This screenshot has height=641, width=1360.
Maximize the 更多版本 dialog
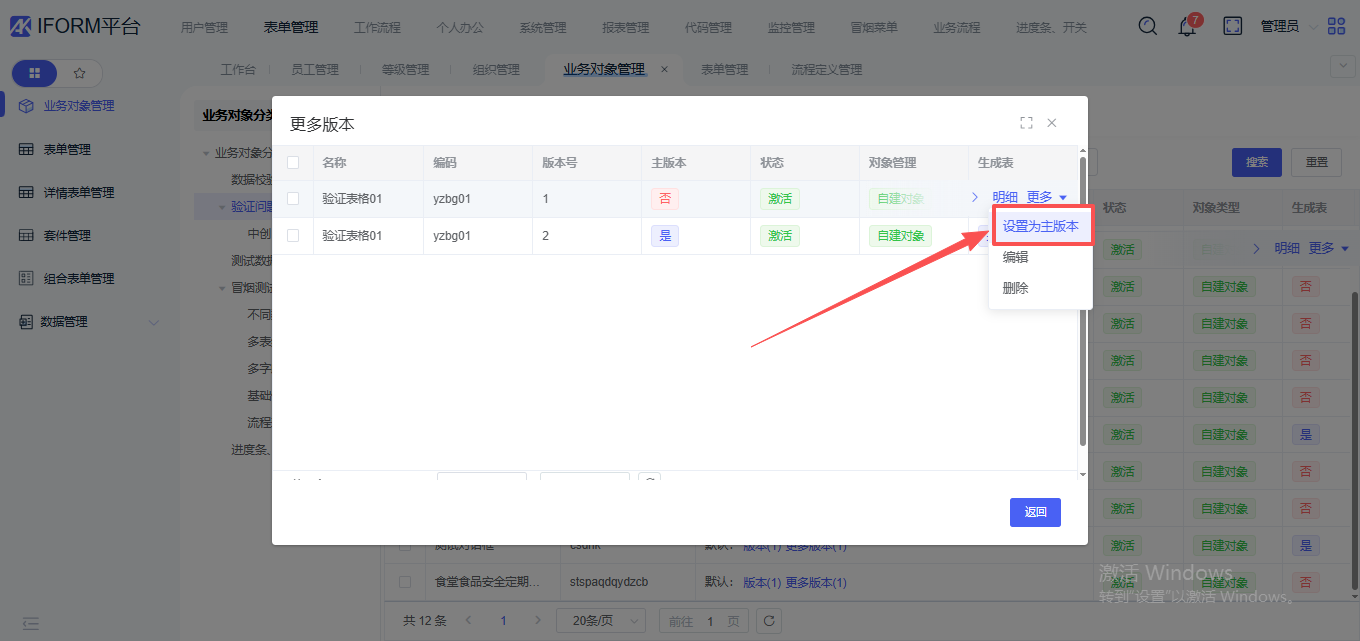pos(1026,123)
